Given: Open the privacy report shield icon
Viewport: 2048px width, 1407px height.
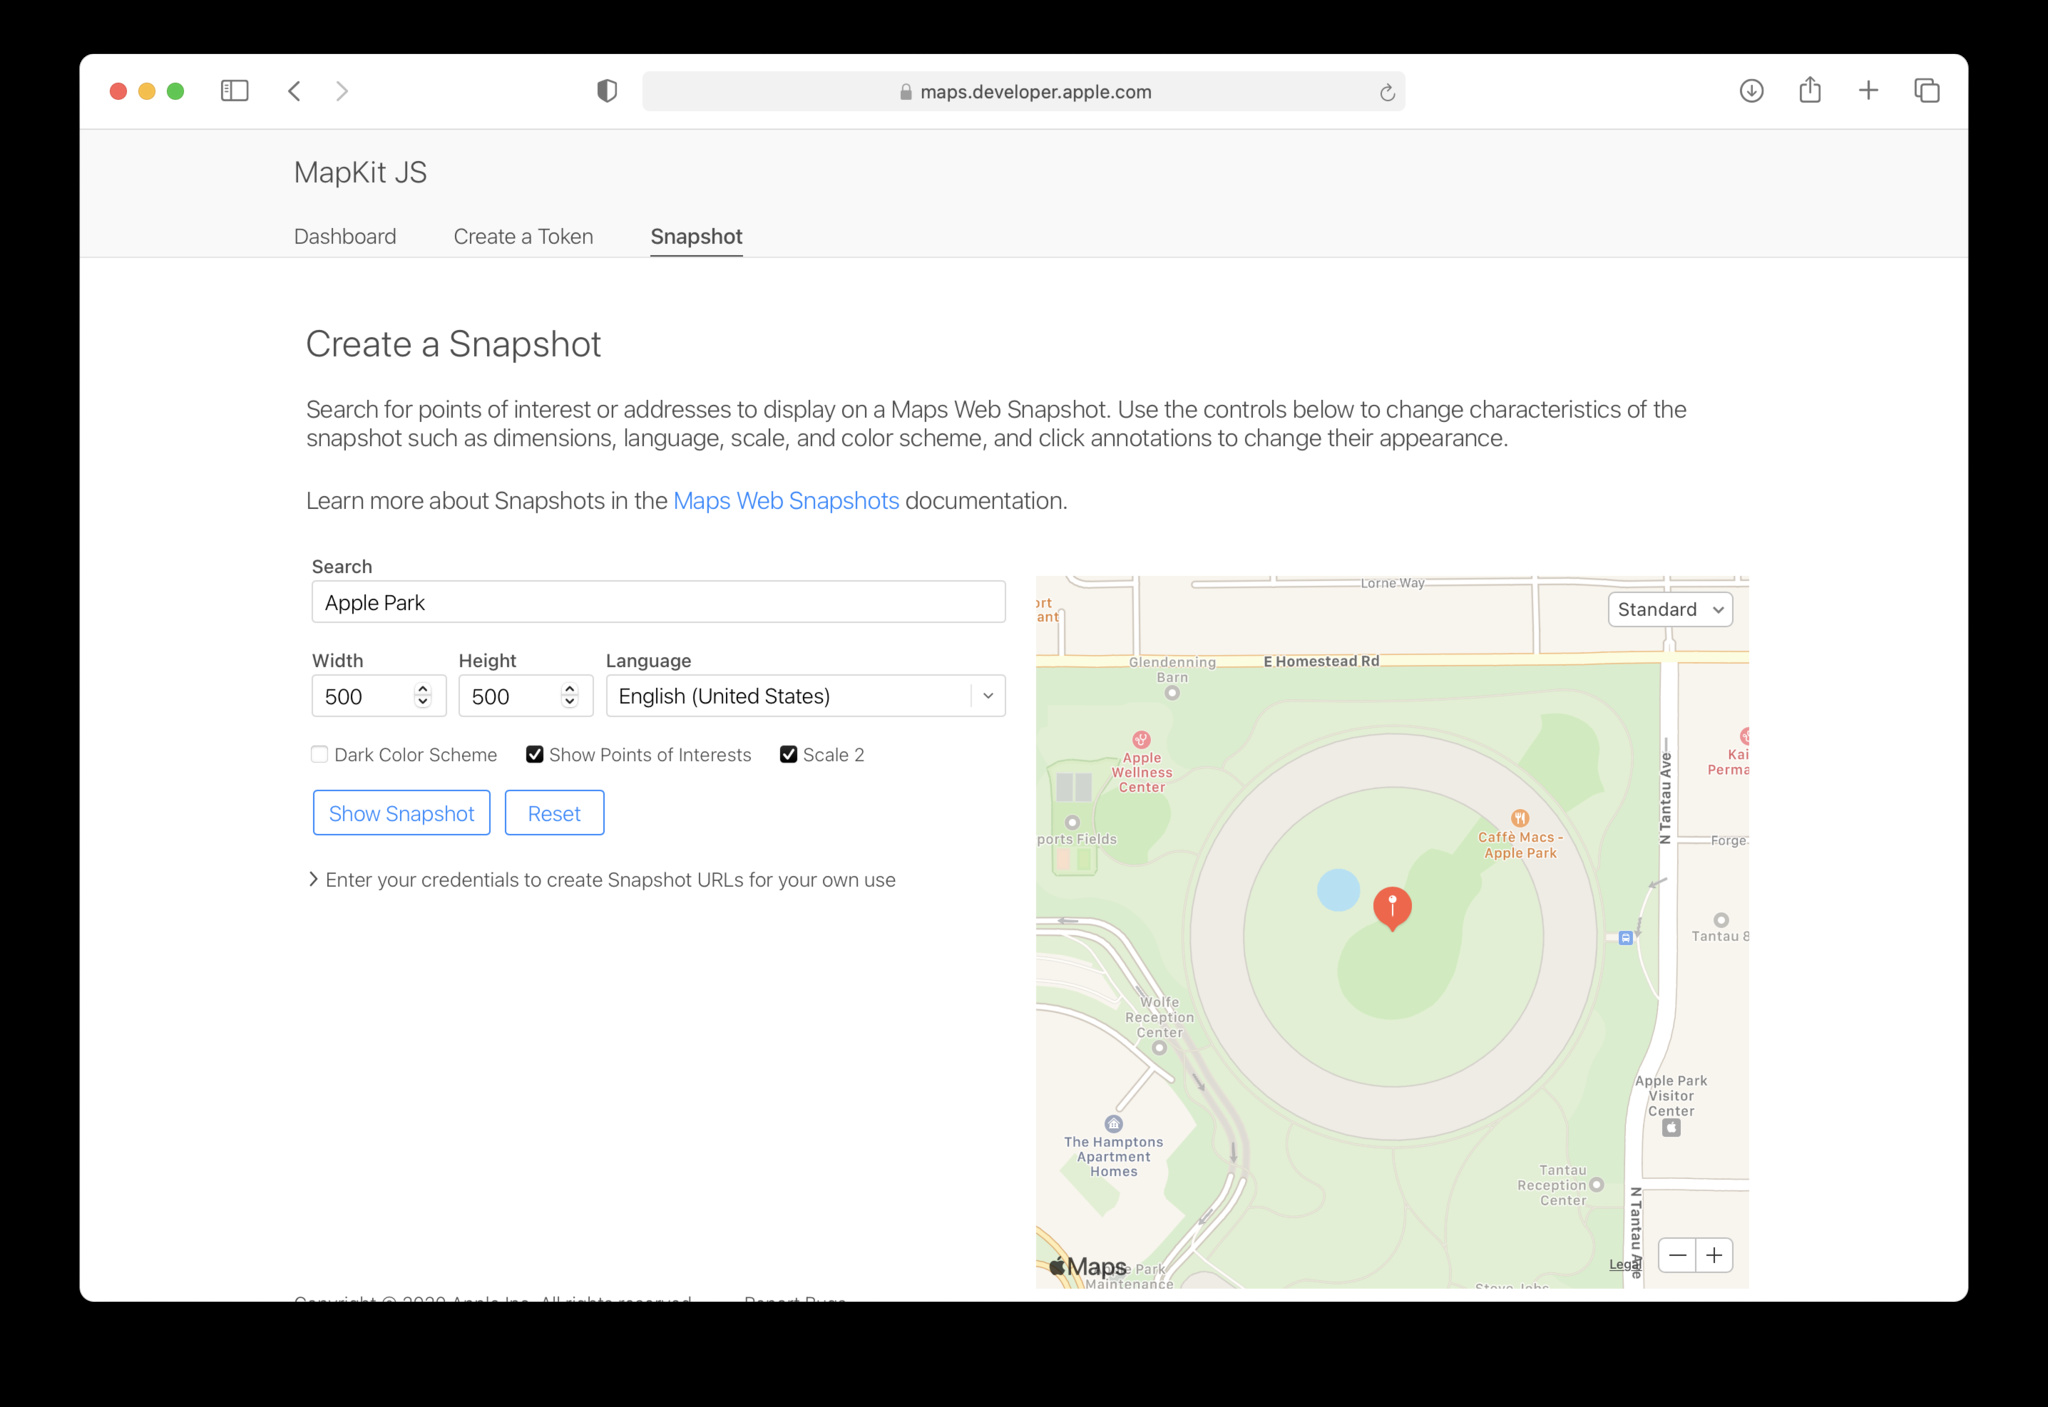Looking at the screenshot, I should point(607,91).
